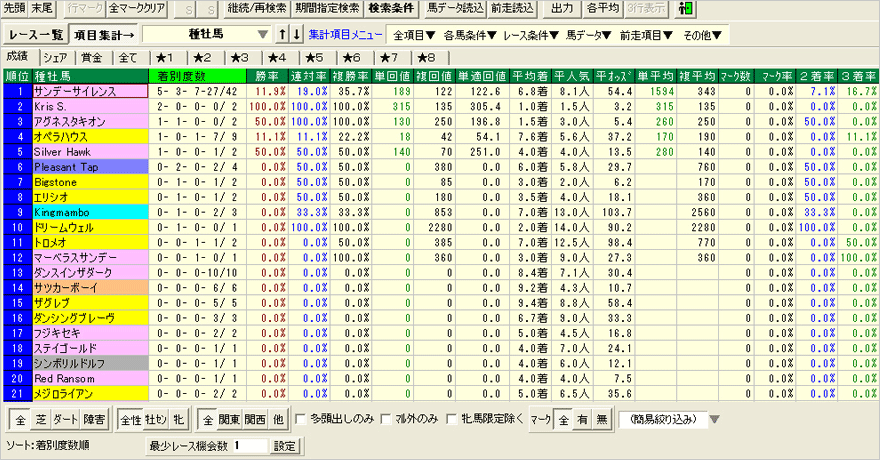This screenshot has width=880, height=460.
Task: Select 関東 region filter
Action: [x=229, y=420]
